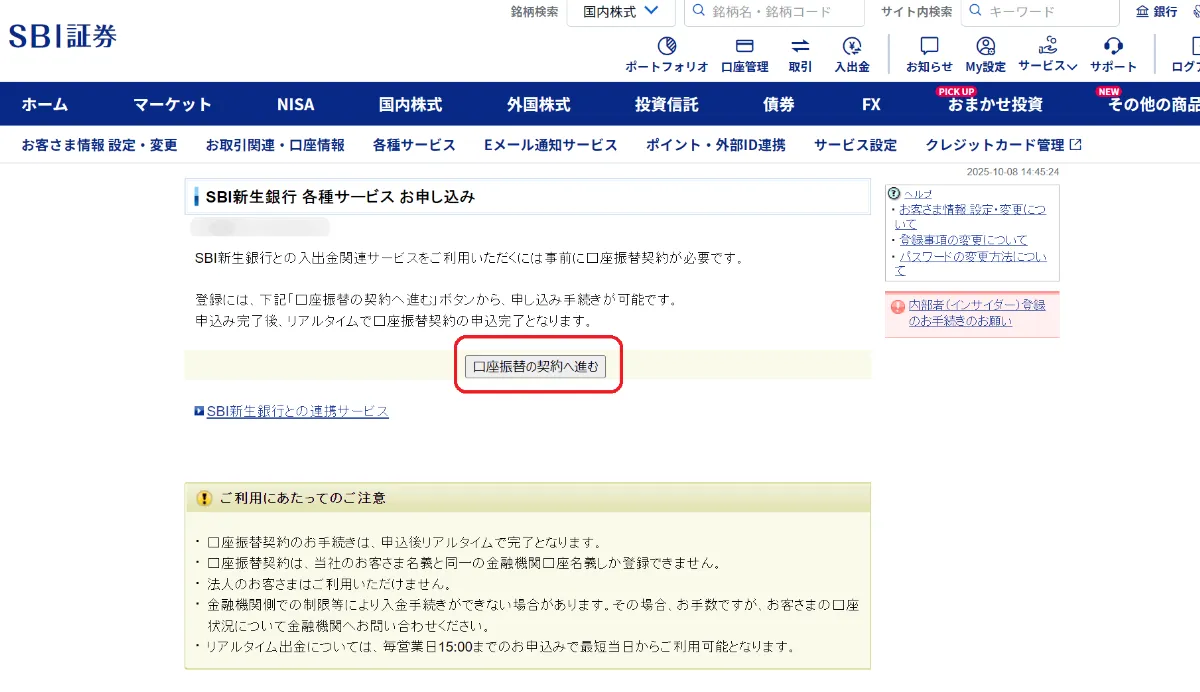
Task: Open the ポートフォリオ portfolio icon
Action: coord(666,46)
